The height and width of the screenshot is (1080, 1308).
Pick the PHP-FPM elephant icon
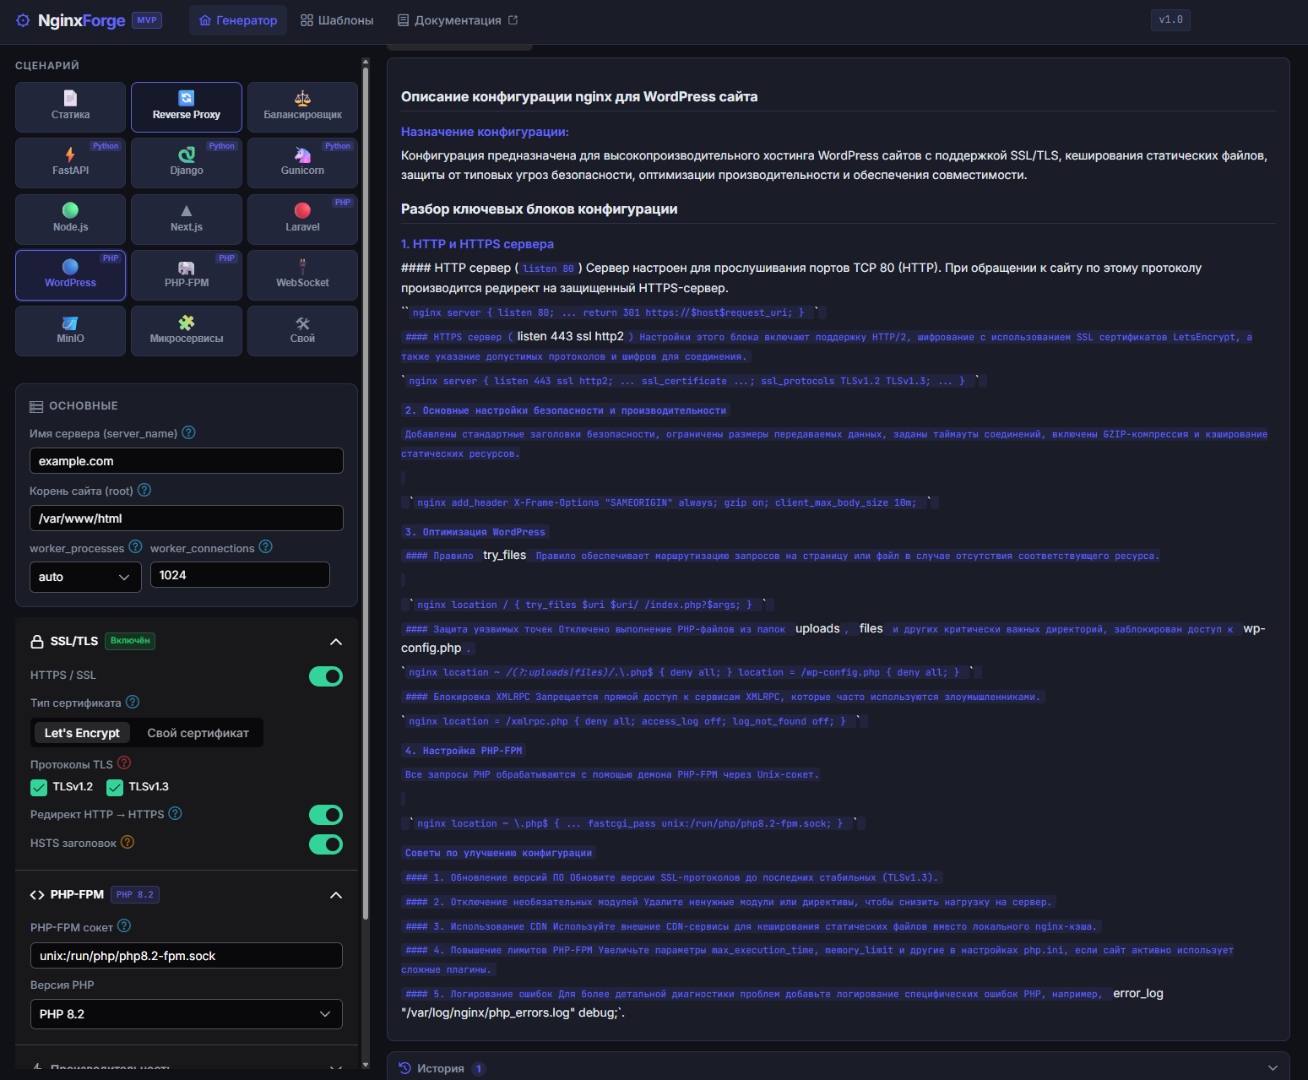click(186, 267)
